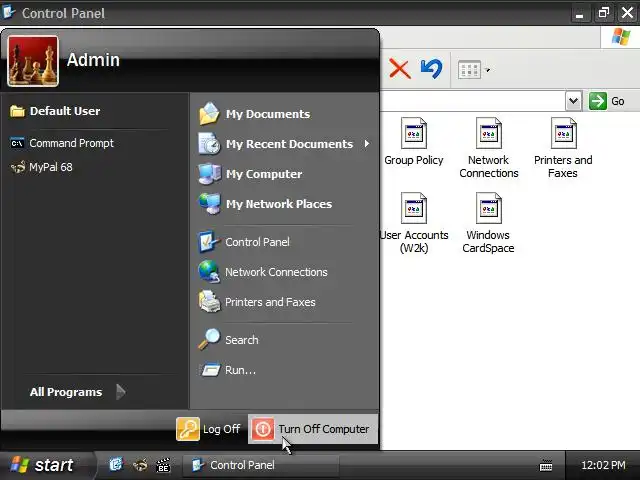Expand the address bar dropdown arrow

573,101
